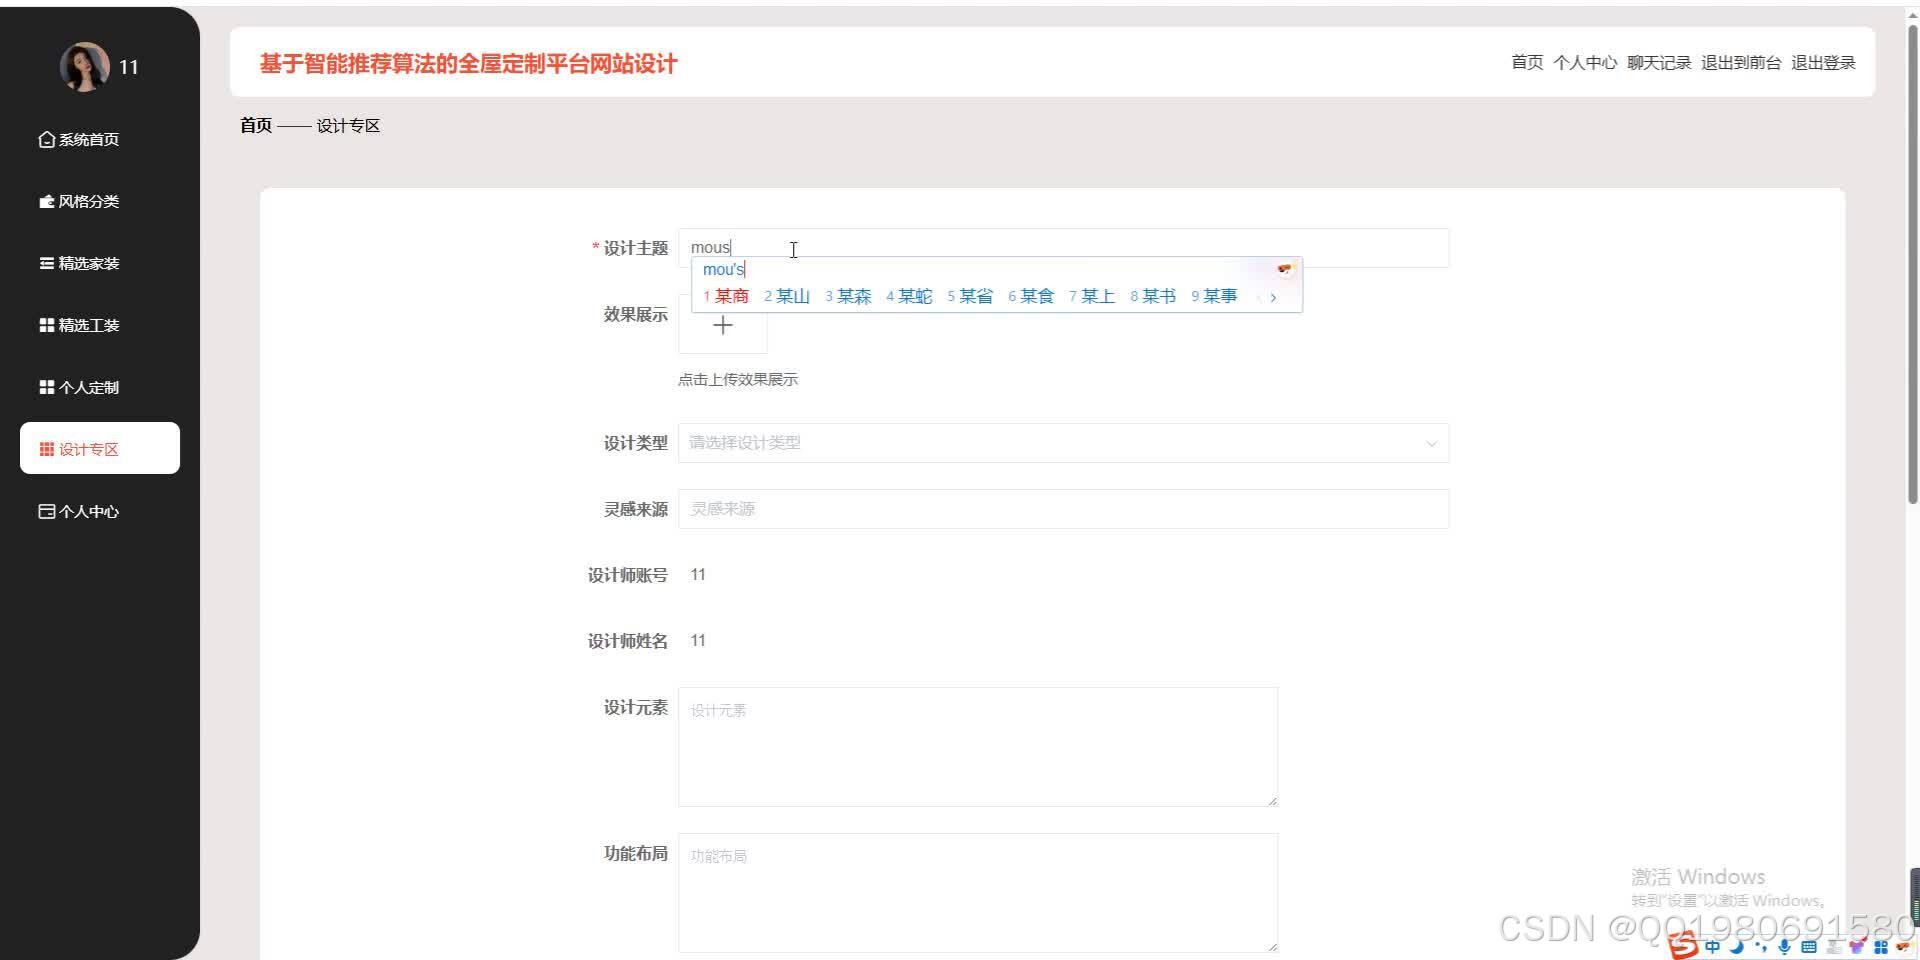The width and height of the screenshot is (1920, 960).
Task: Click the 点击上传效果展示 hint text
Action: click(x=738, y=380)
